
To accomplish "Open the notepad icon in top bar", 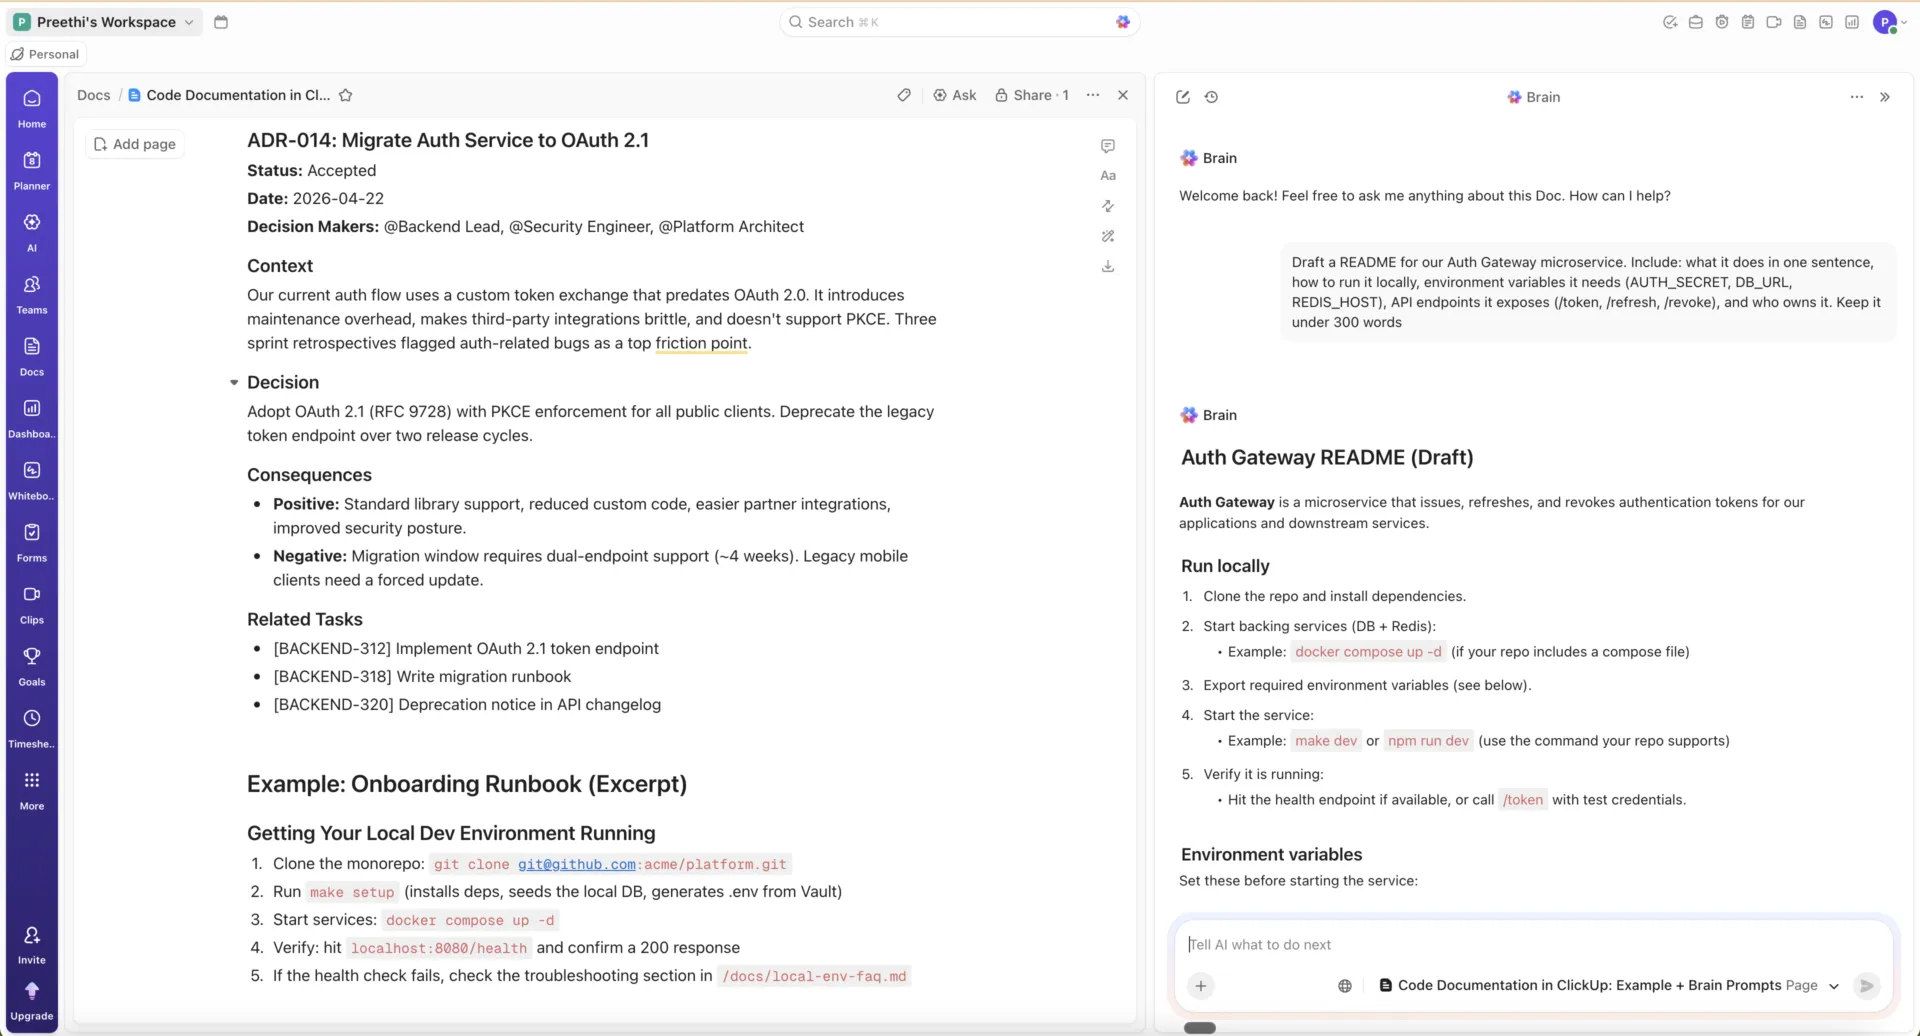I will coord(1748,22).
